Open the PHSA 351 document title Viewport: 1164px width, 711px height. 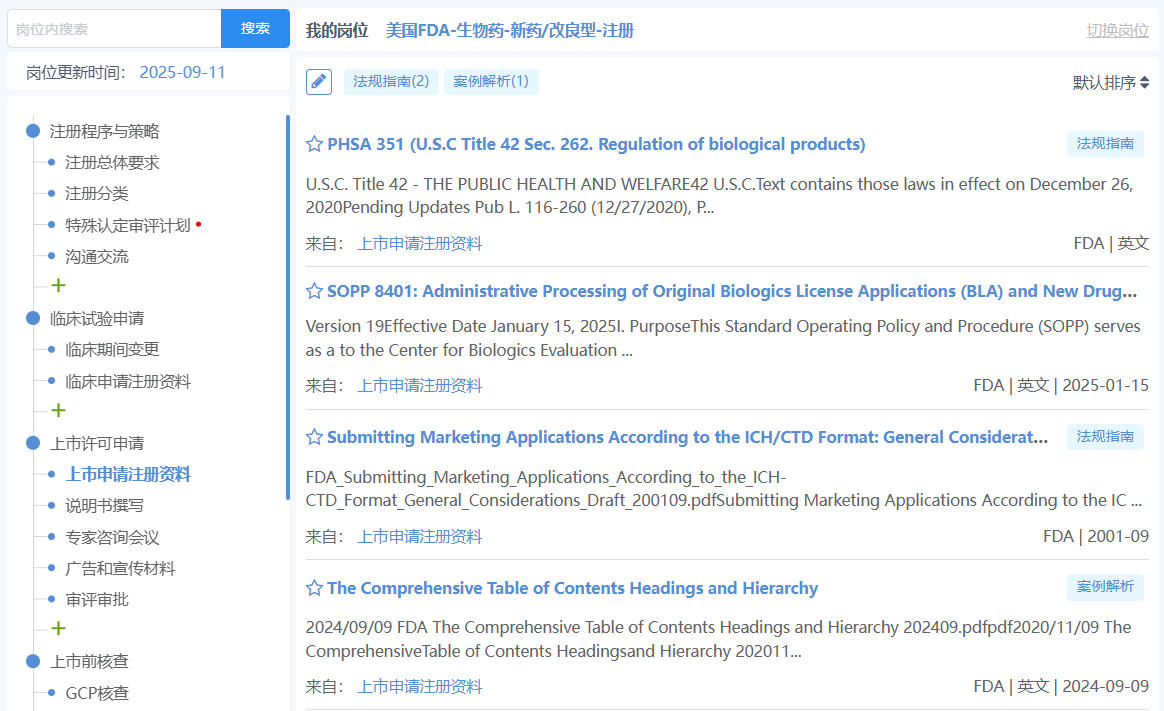pos(596,144)
